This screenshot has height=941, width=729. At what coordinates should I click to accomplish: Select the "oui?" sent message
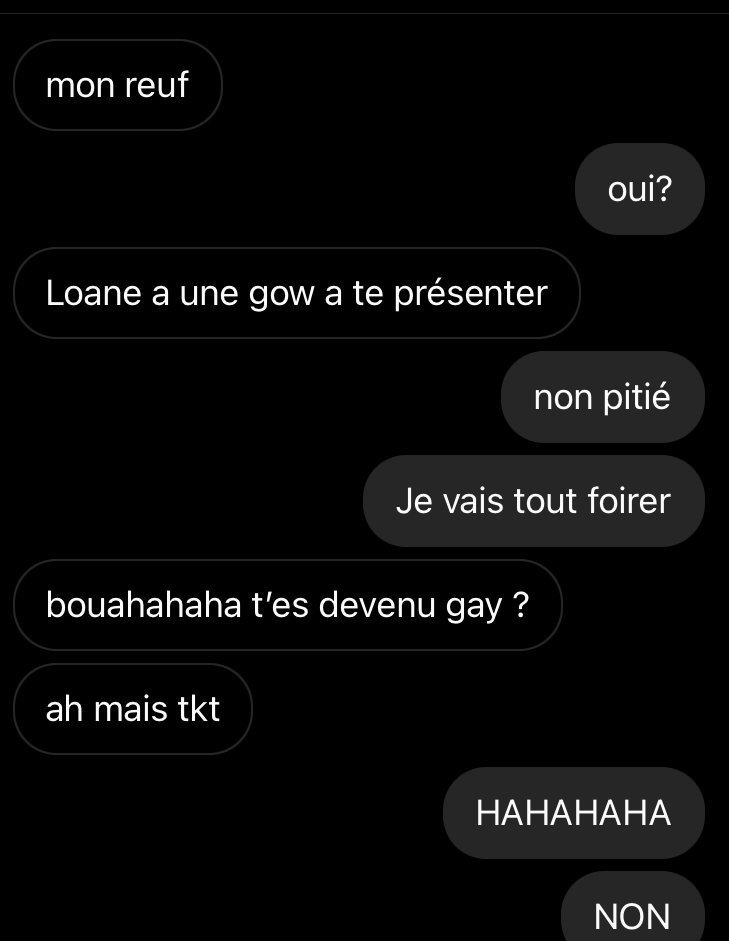pos(640,189)
